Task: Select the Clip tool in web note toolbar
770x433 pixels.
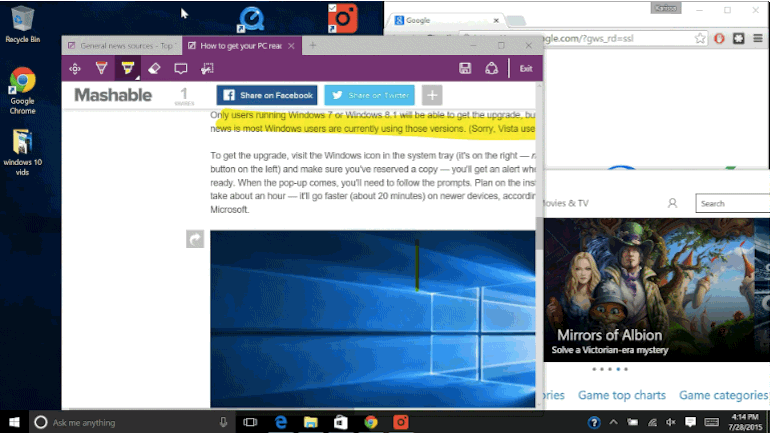Action: coord(207,69)
